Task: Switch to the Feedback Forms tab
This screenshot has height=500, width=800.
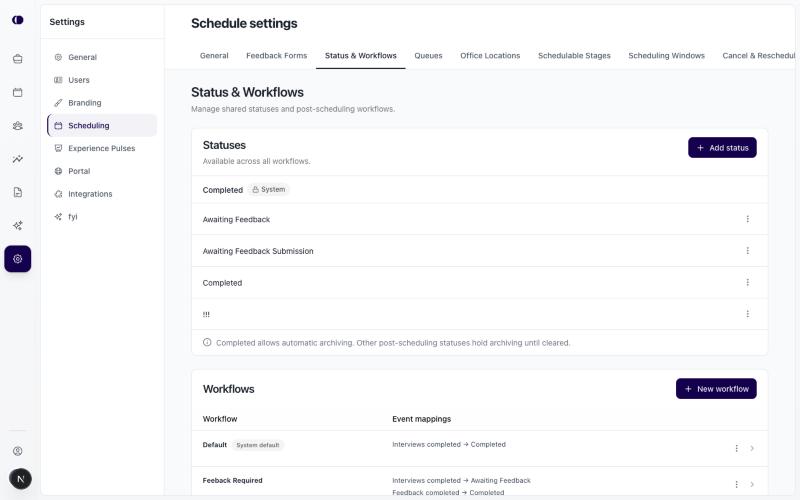Action: 277,56
